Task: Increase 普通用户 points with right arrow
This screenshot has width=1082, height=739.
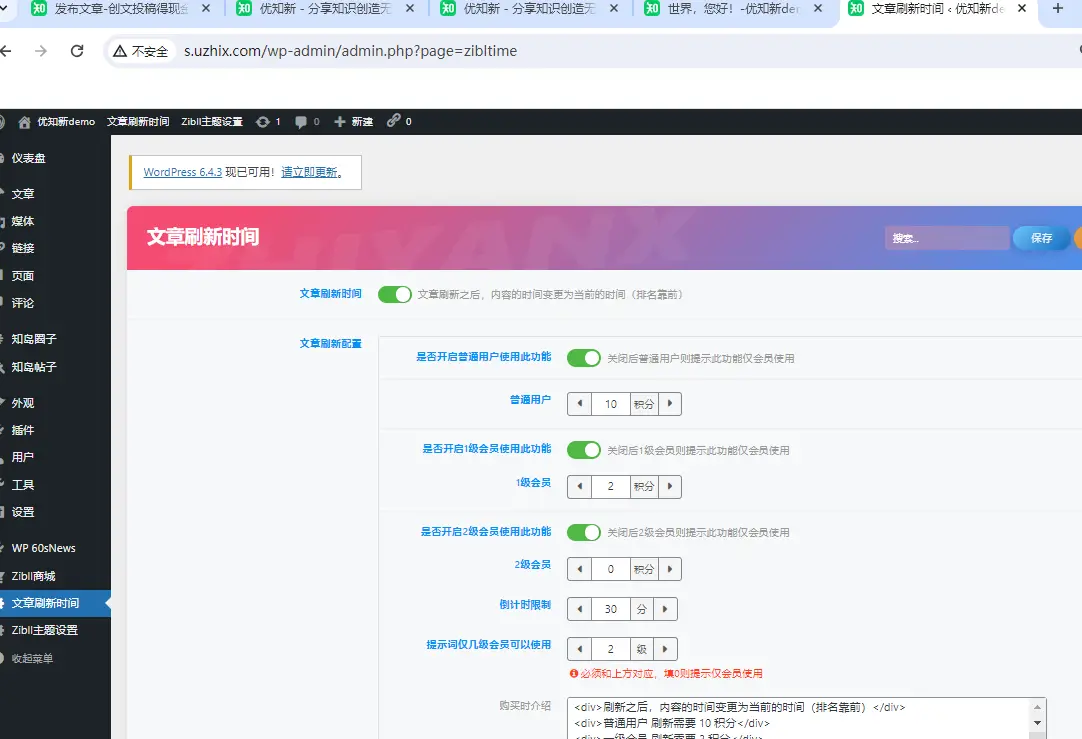Action: [x=669, y=404]
